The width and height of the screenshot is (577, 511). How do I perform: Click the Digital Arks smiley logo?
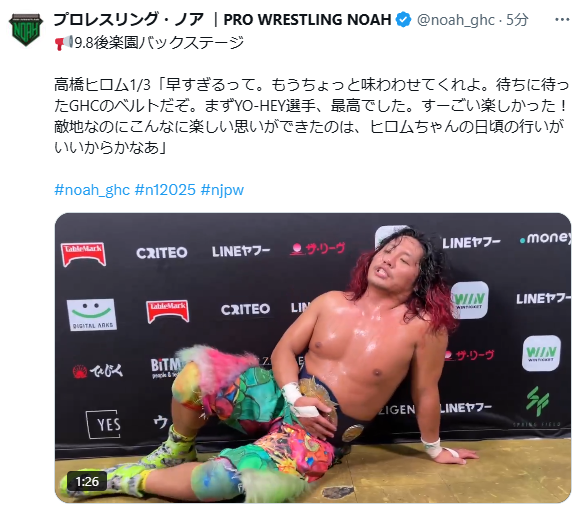point(92,314)
